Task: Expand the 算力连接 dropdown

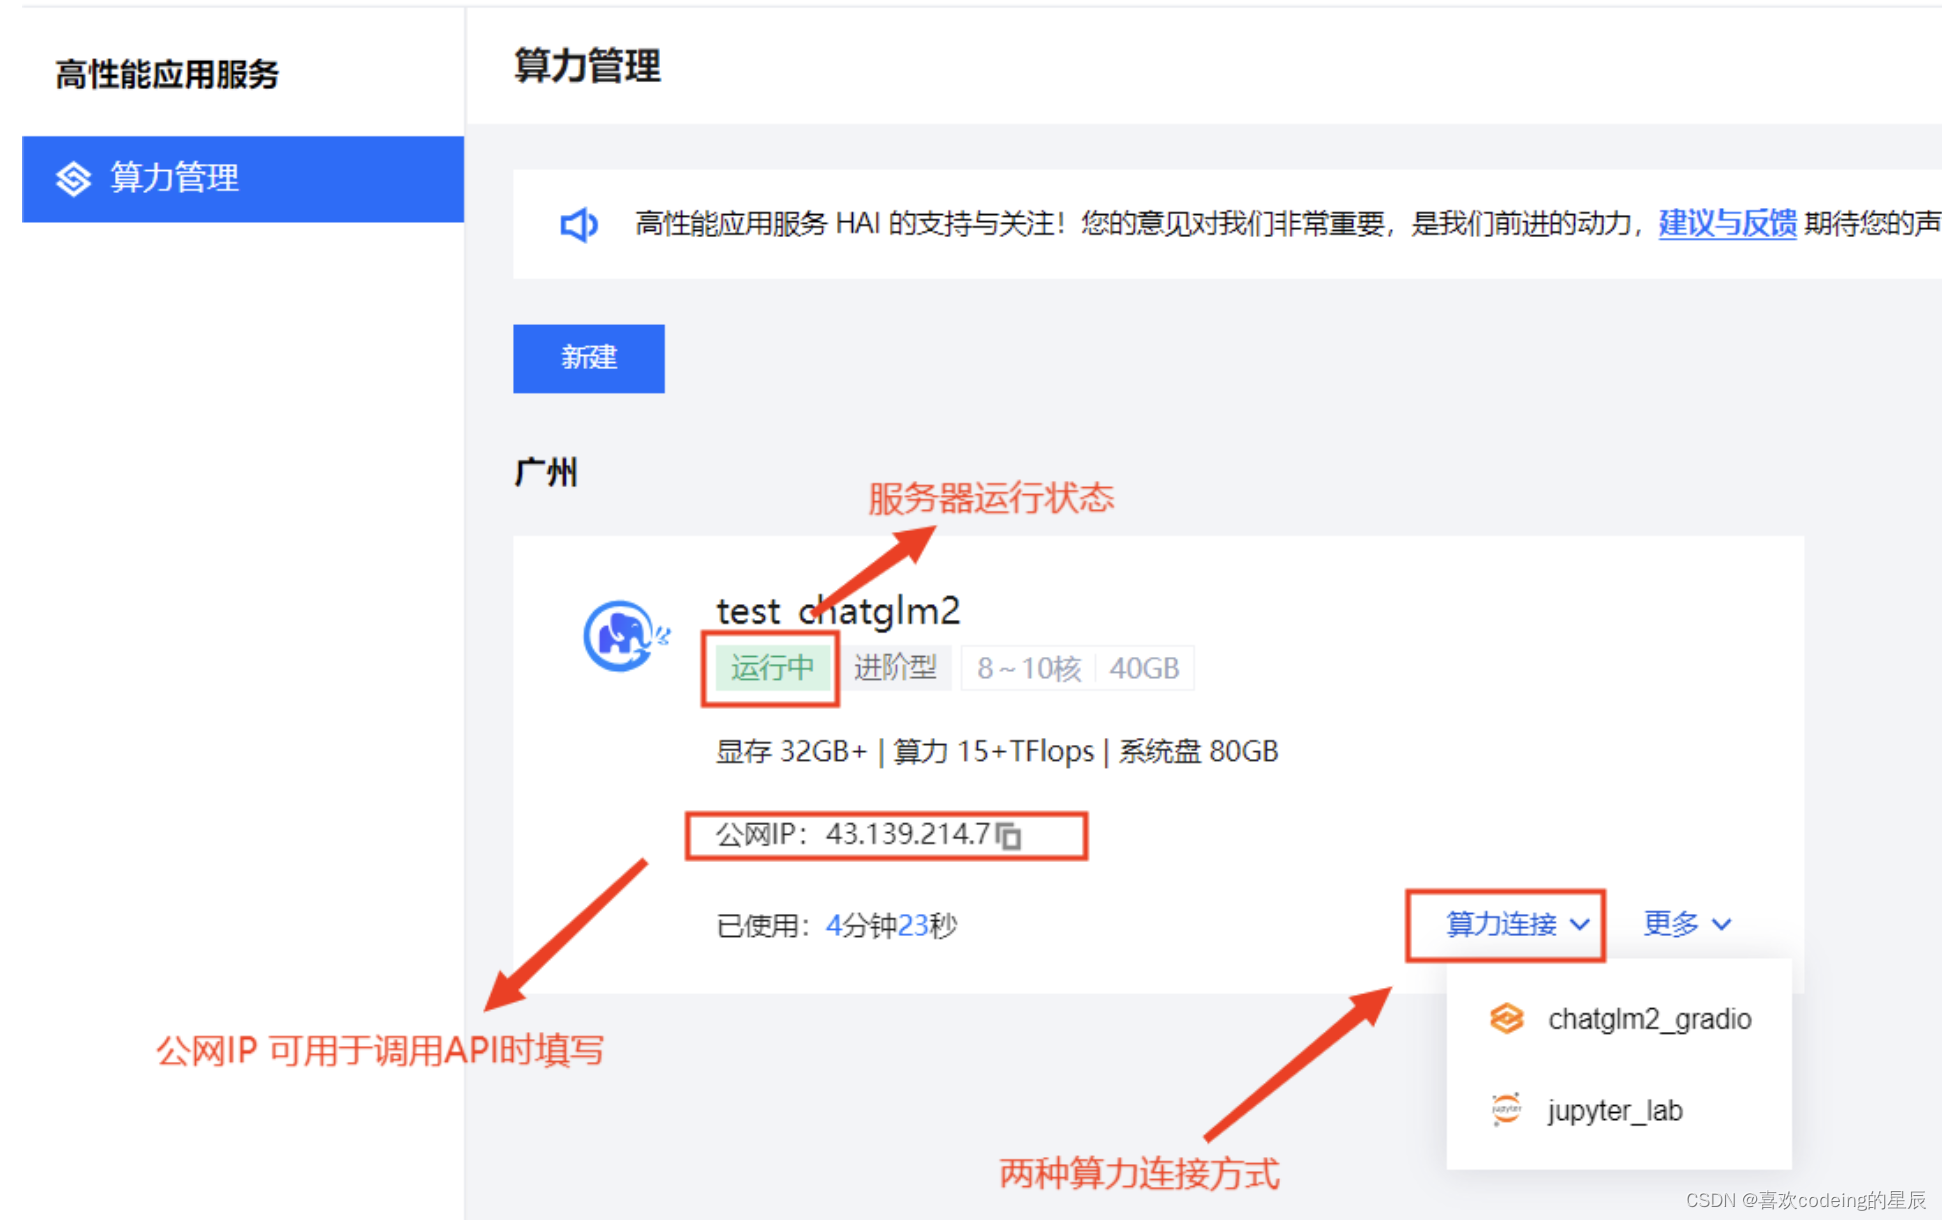Action: (x=1517, y=924)
